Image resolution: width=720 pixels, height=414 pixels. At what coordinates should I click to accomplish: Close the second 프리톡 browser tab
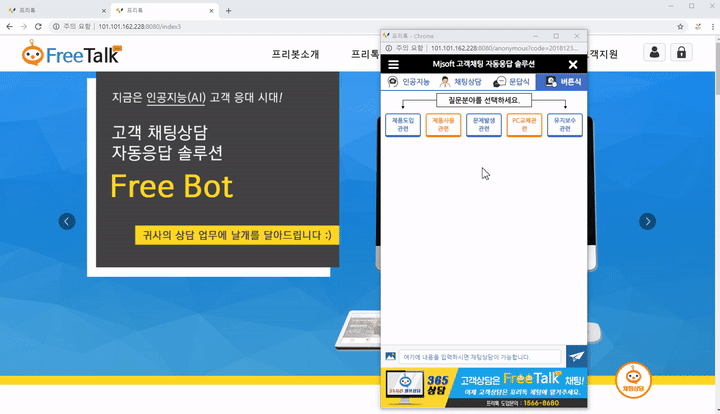pyautogui.click(x=211, y=11)
